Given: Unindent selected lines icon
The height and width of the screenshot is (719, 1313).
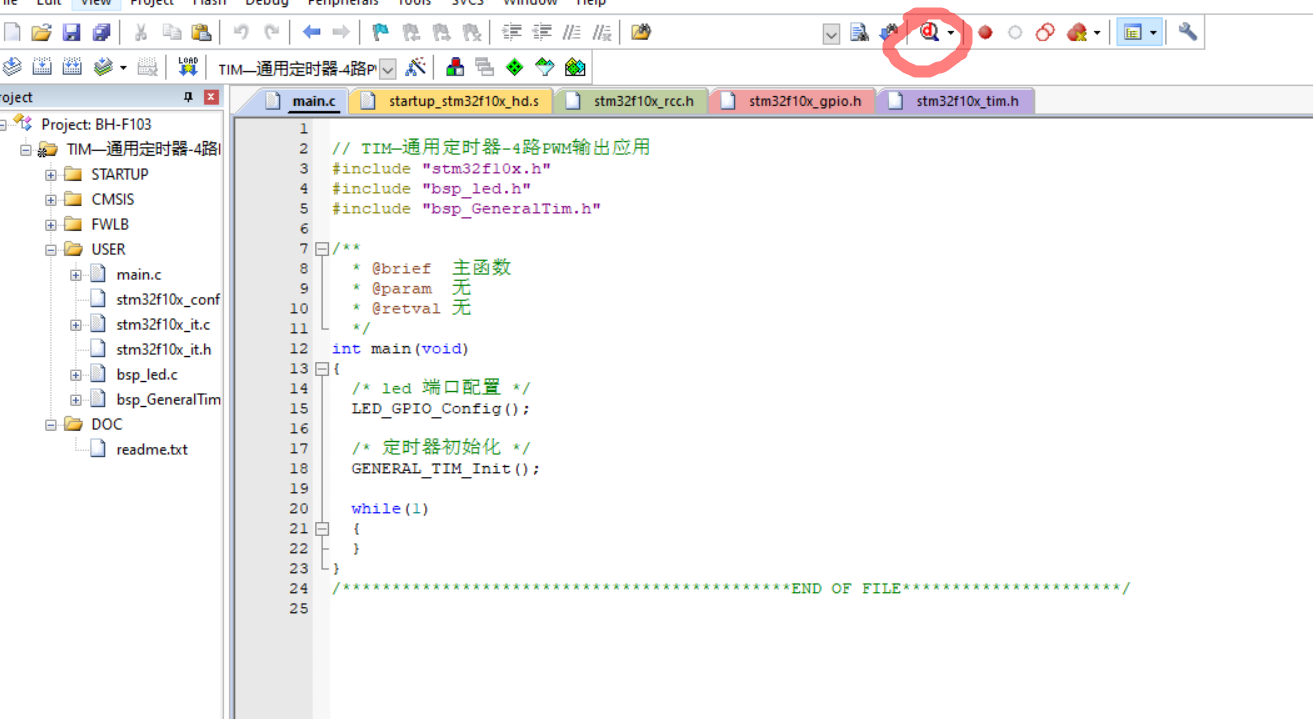Looking at the screenshot, I should (542, 33).
